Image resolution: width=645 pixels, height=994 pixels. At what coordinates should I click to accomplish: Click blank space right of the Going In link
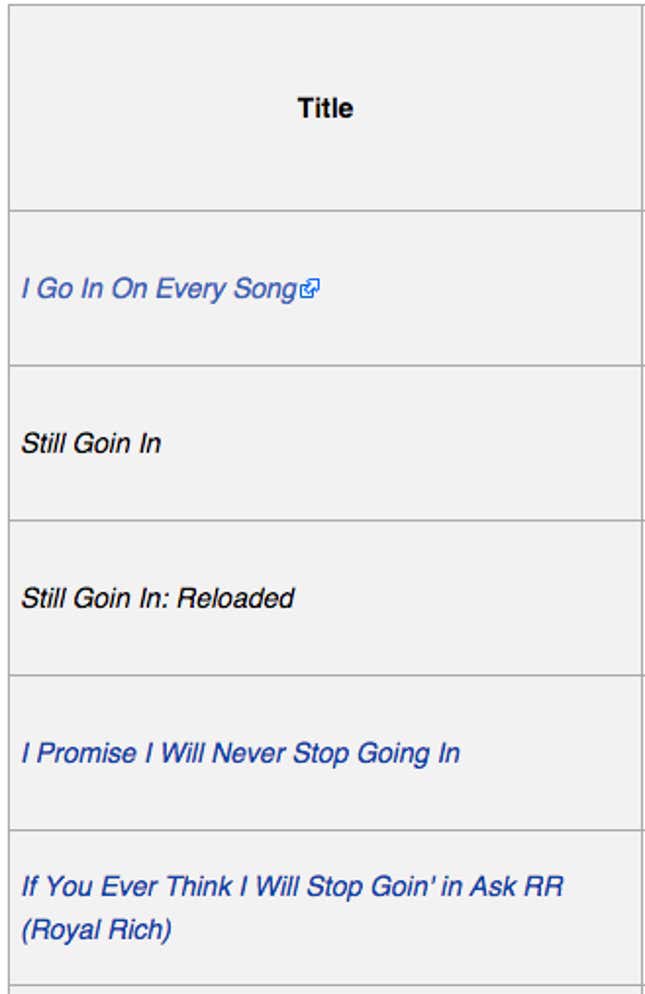[552, 754]
